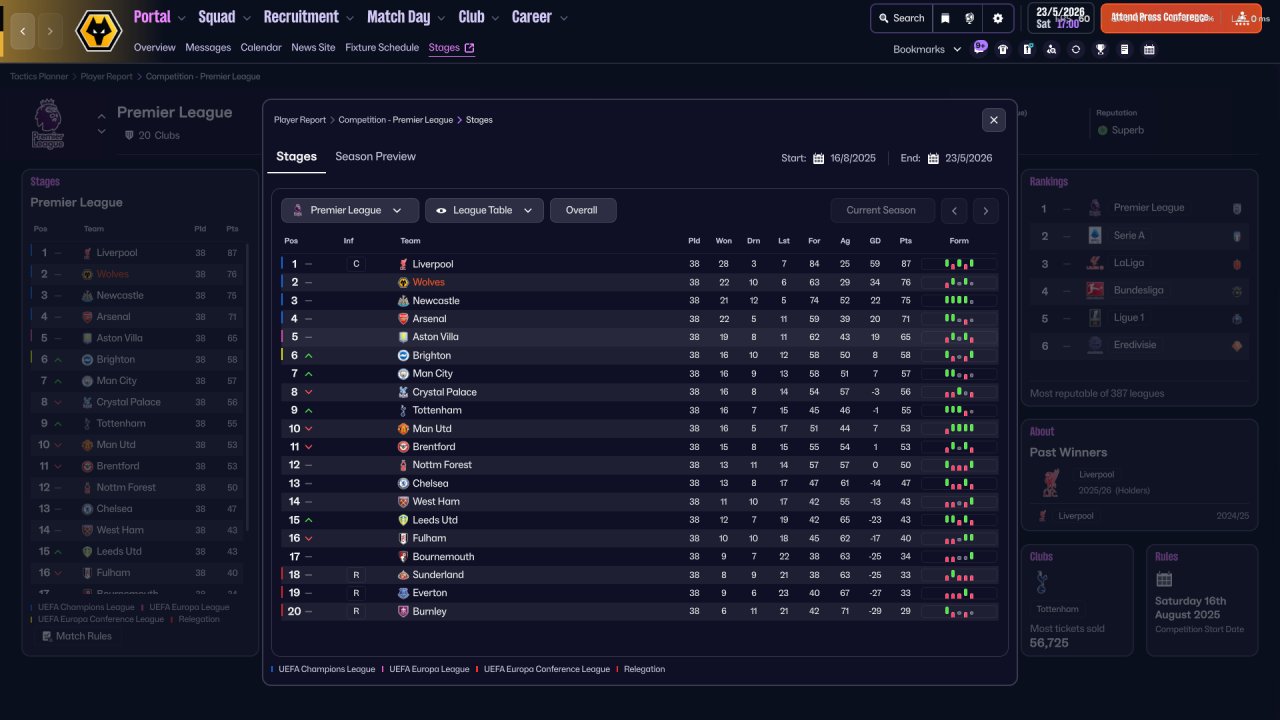1280x720 pixels.
Task: Open the Overview sub-menu item
Action: [155, 47]
